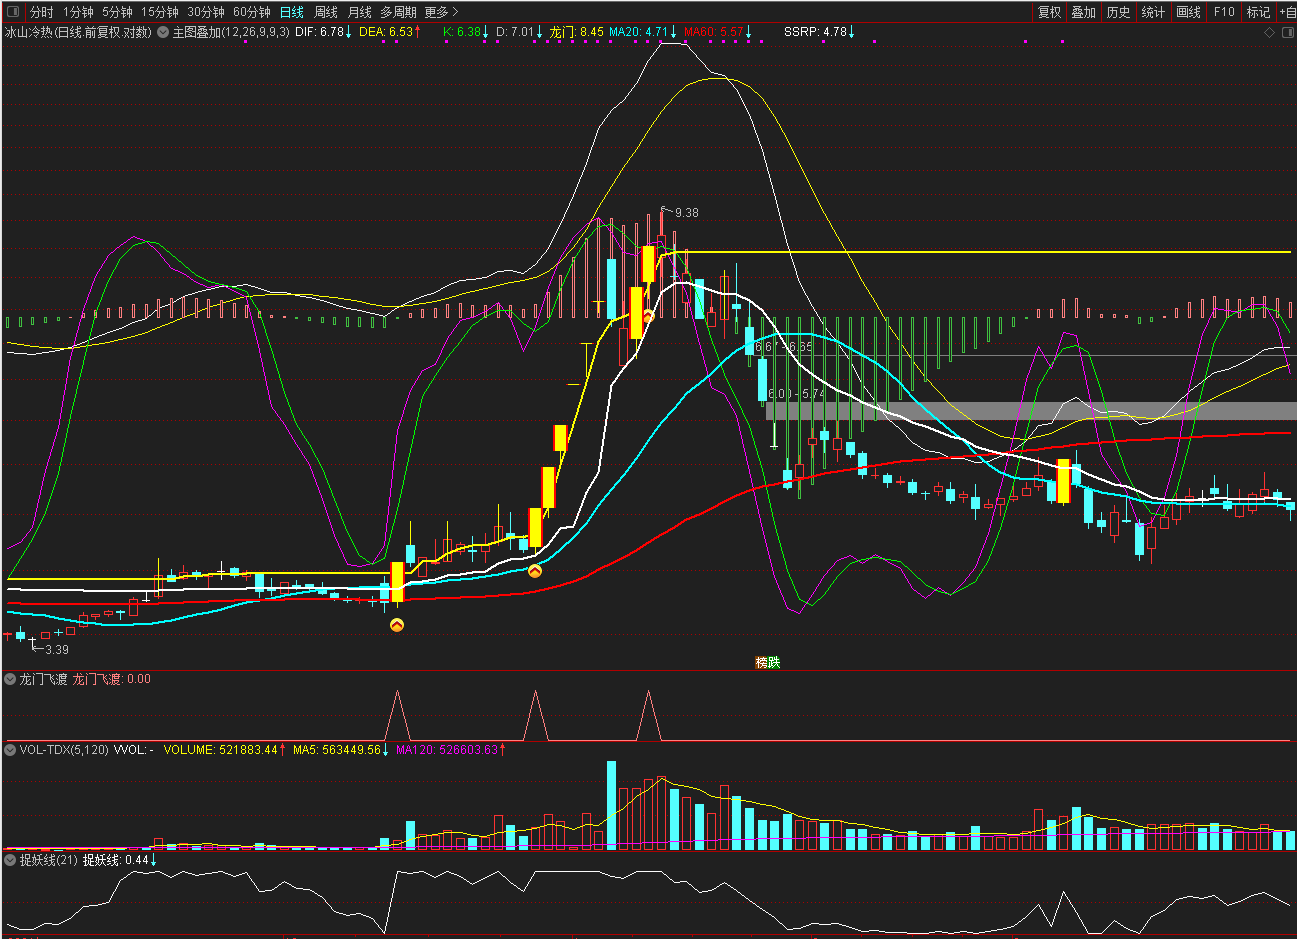Click the orange signal marker above the red MA line
1297x939 pixels.
tap(535, 571)
